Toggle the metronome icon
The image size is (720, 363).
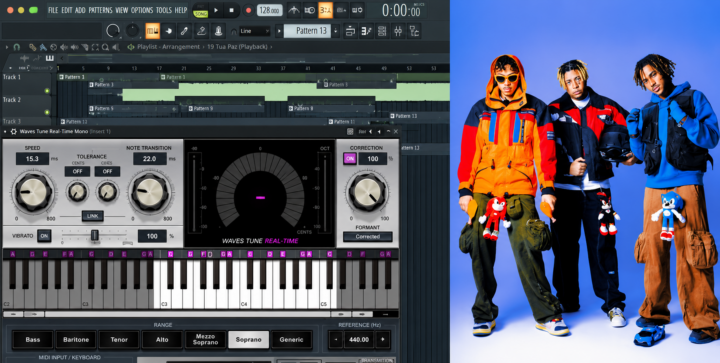tap(294, 10)
